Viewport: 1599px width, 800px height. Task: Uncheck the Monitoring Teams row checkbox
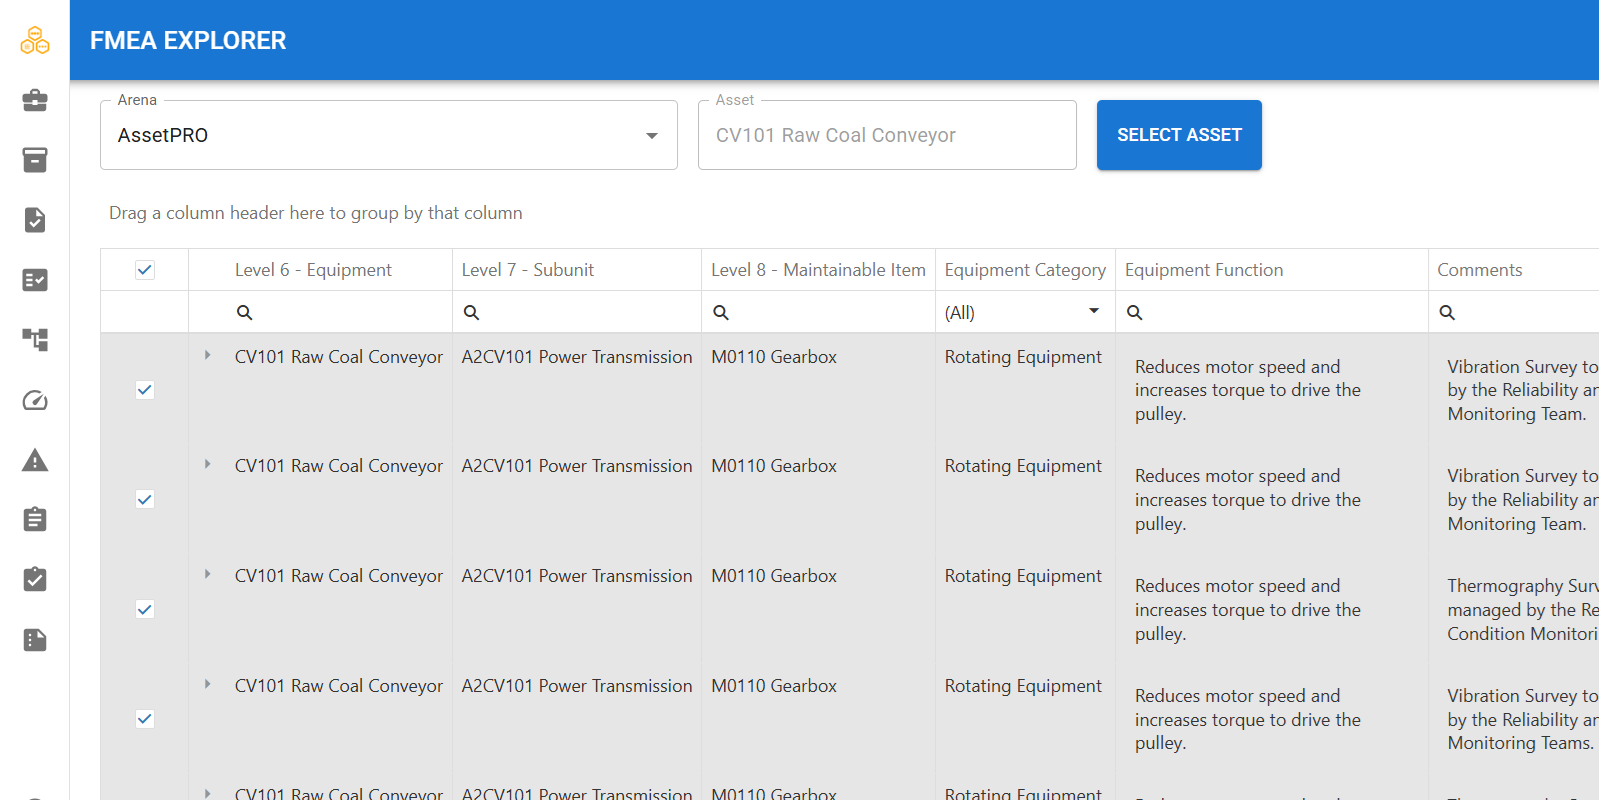tap(145, 719)
